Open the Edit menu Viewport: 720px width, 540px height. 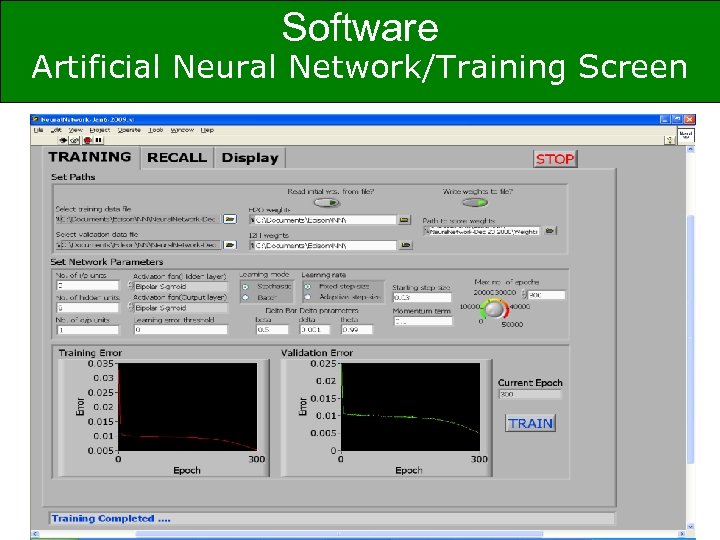(x=56, y=130)
